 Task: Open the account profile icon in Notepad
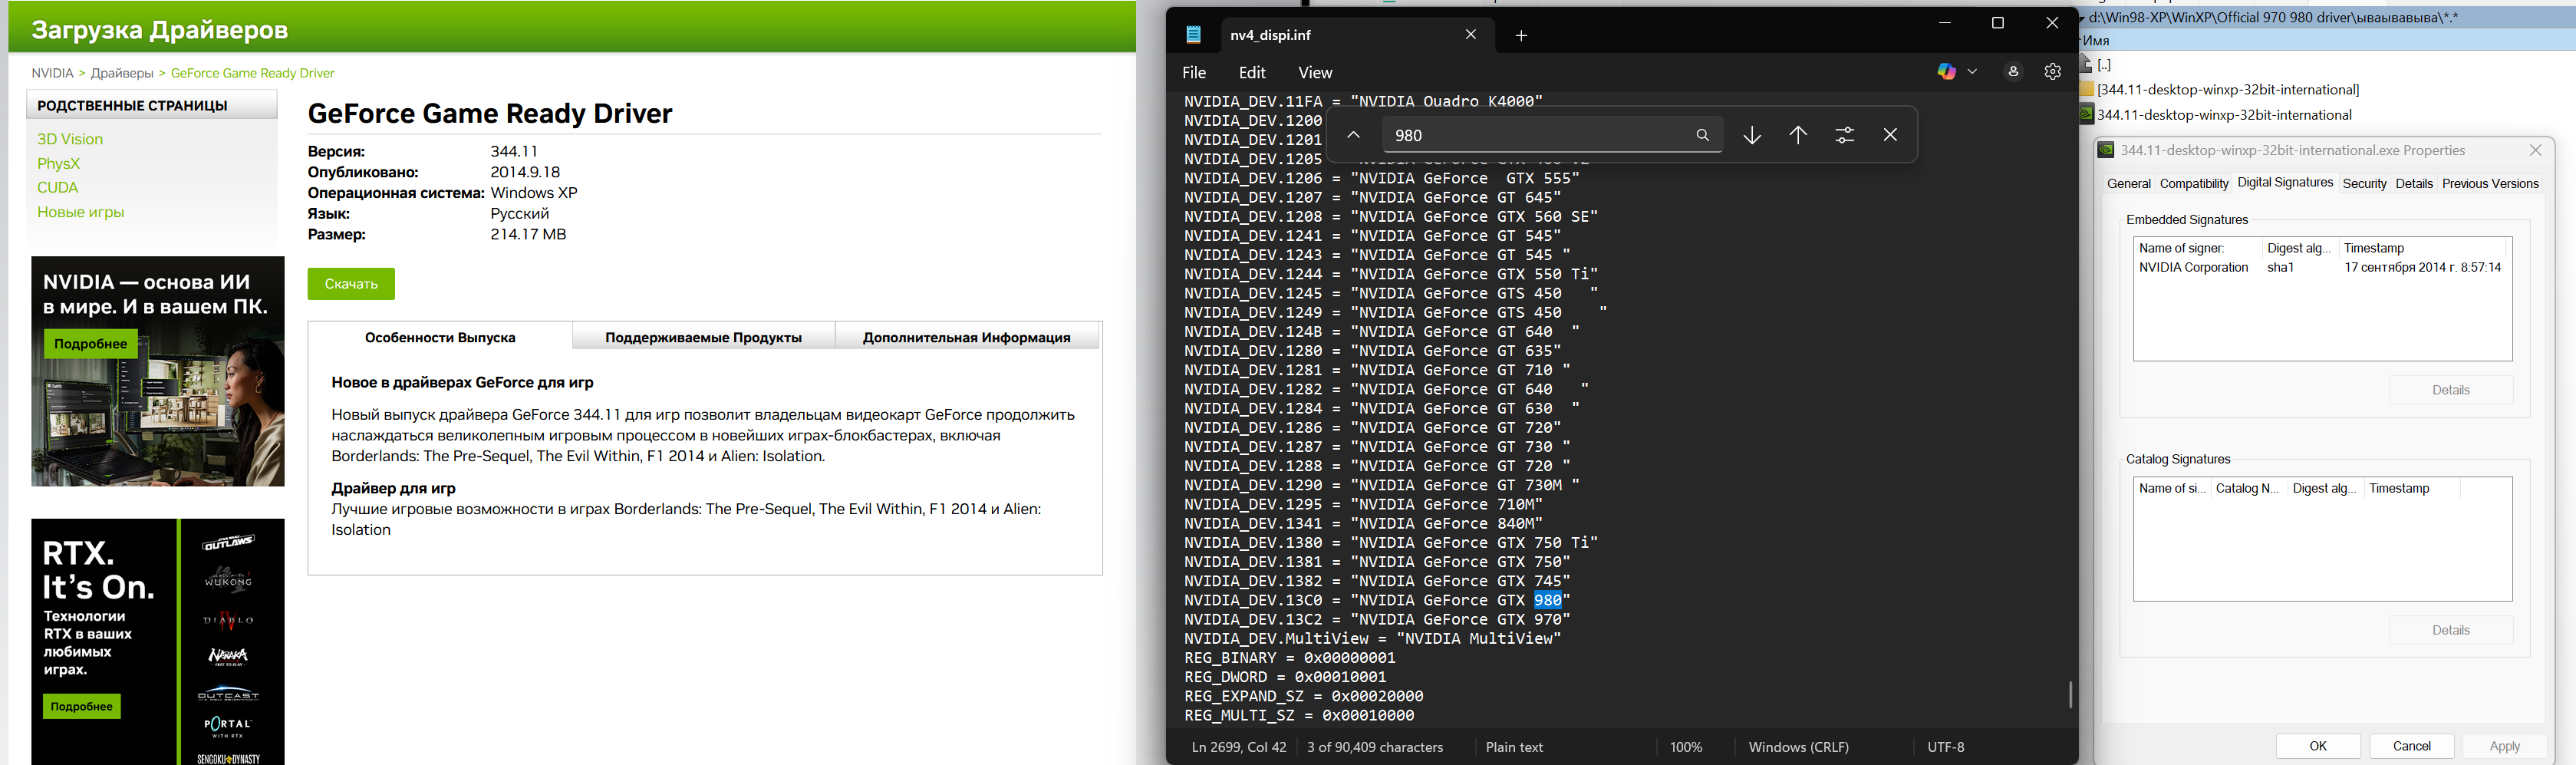(x=2013, y=72)
